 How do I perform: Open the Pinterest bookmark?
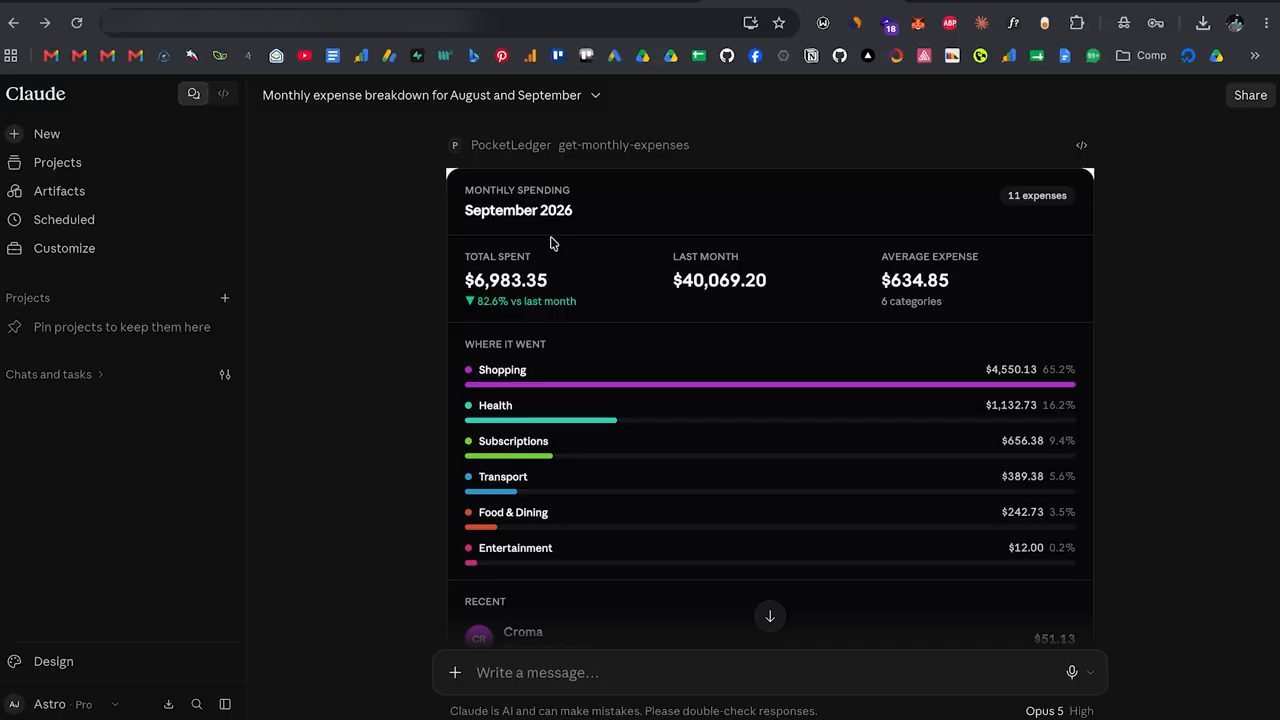[502, 56]
